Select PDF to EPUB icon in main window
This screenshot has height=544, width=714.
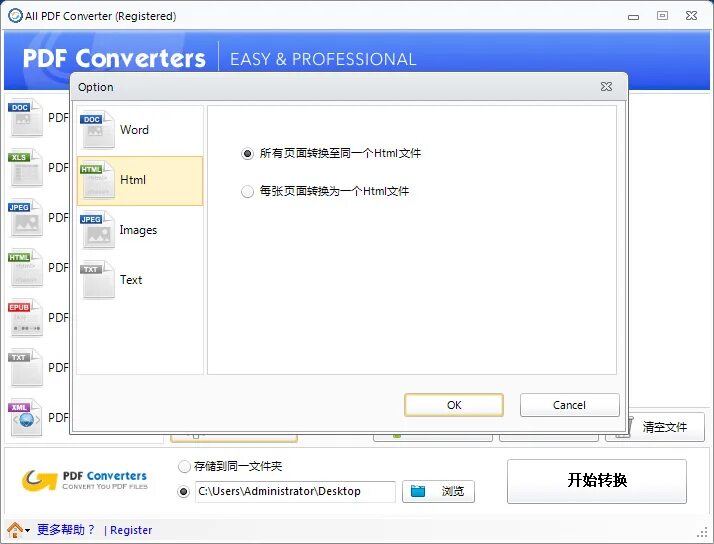26,318
